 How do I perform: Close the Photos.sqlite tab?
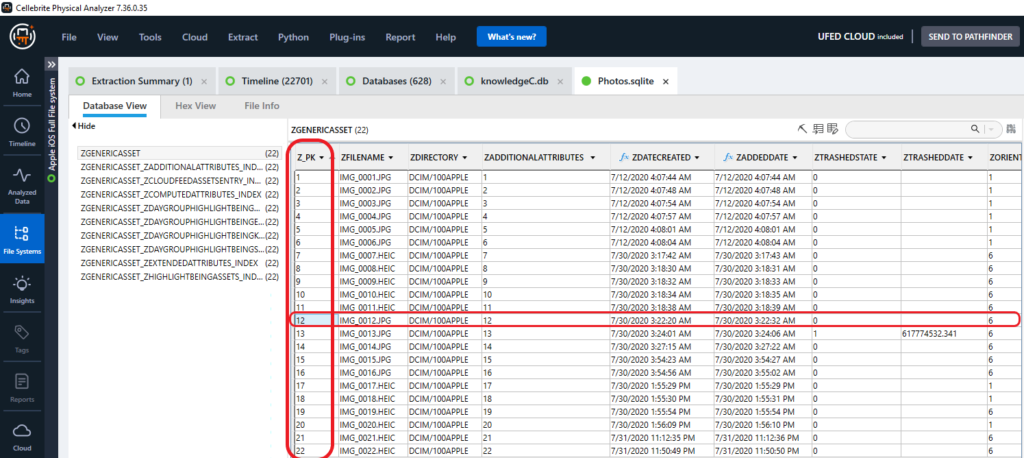pyautogui.click(x=665, y=82)
